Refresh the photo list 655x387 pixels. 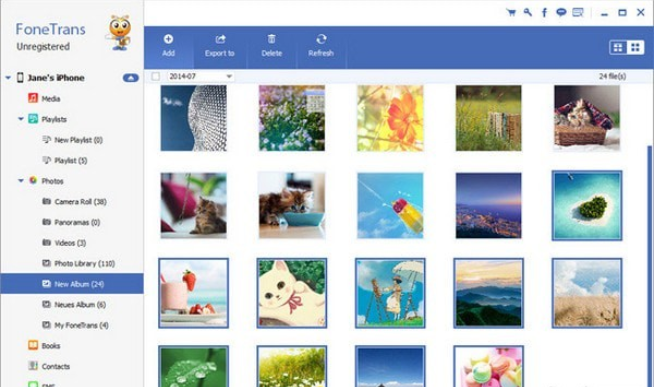click(321, 46)
